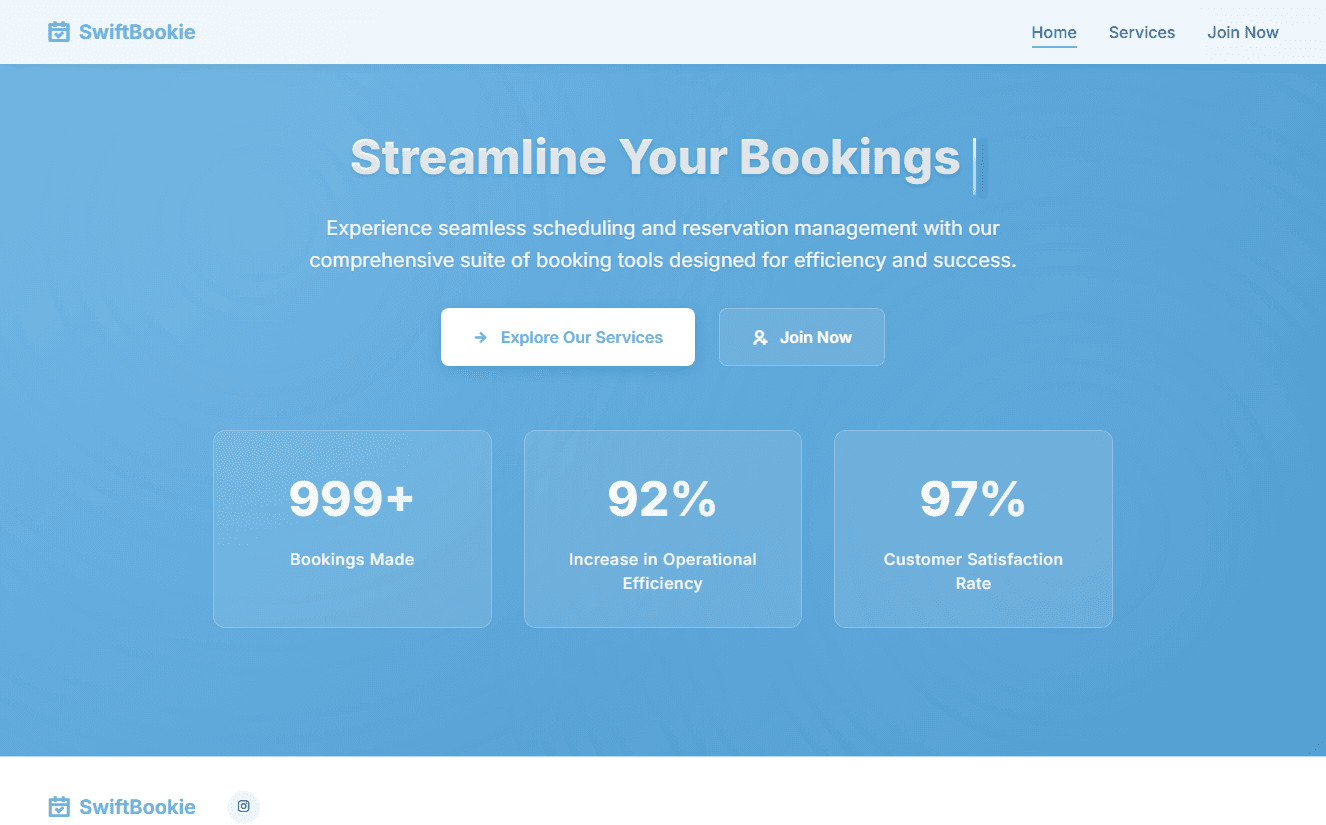1326x825 pixels.
Task: Select the Customer Satisfaction Rate label
Action: pyautogui.click(x=972, y=571)
